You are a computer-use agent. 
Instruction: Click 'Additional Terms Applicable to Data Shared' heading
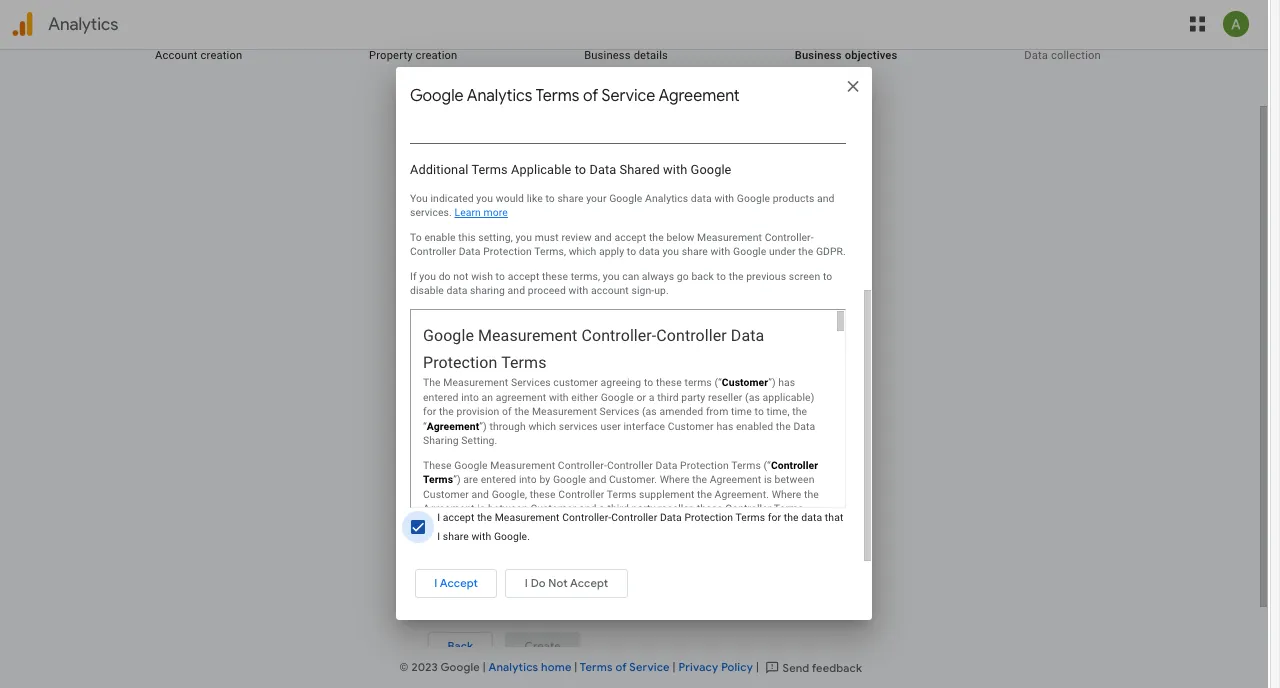tap(570, 170)
